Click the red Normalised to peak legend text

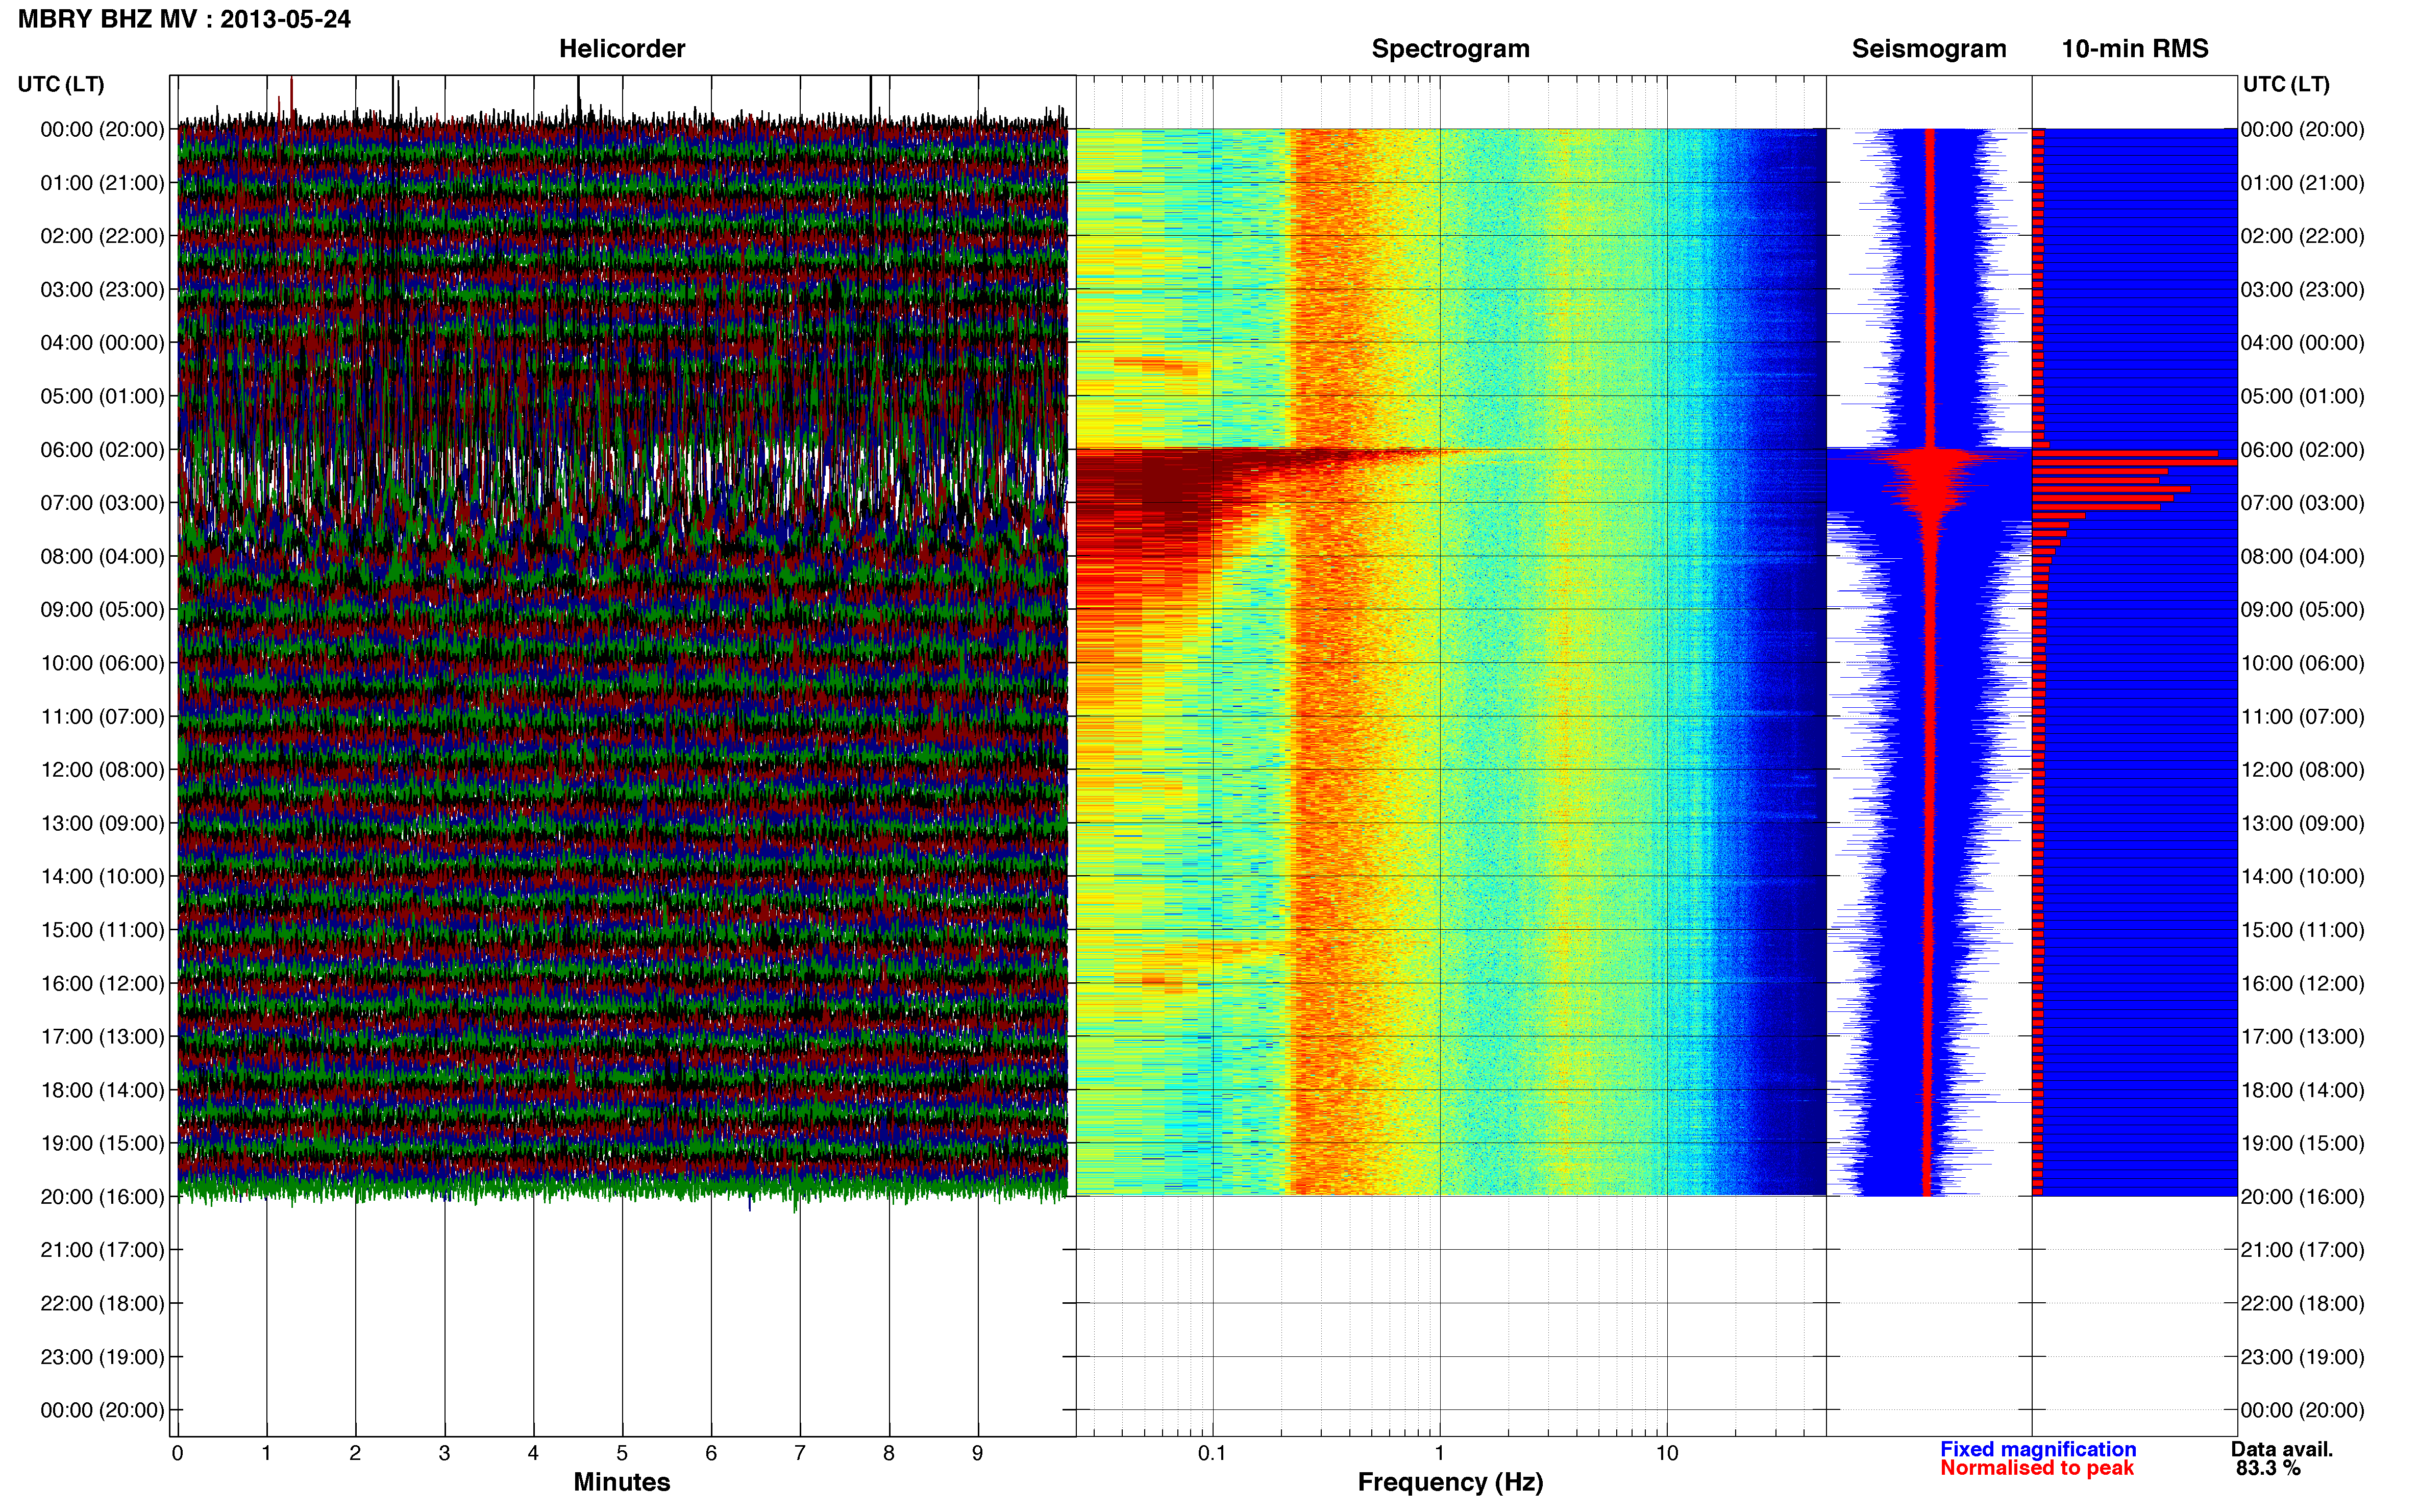(2037, 1468)
